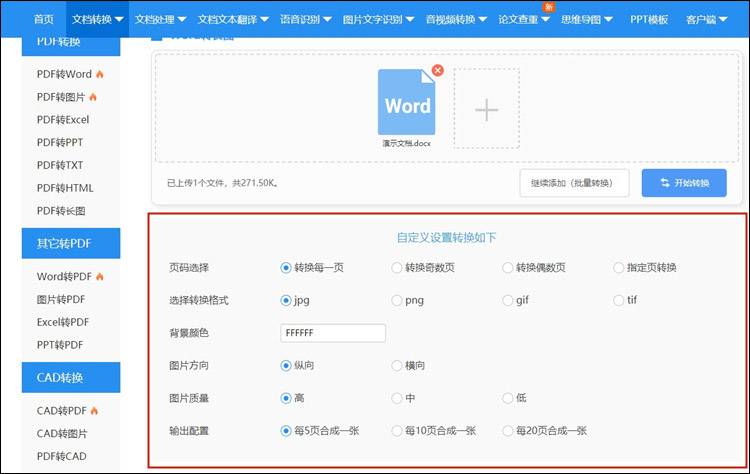Set image quality to 高
750x474 pixels.
tap(286, 398)
